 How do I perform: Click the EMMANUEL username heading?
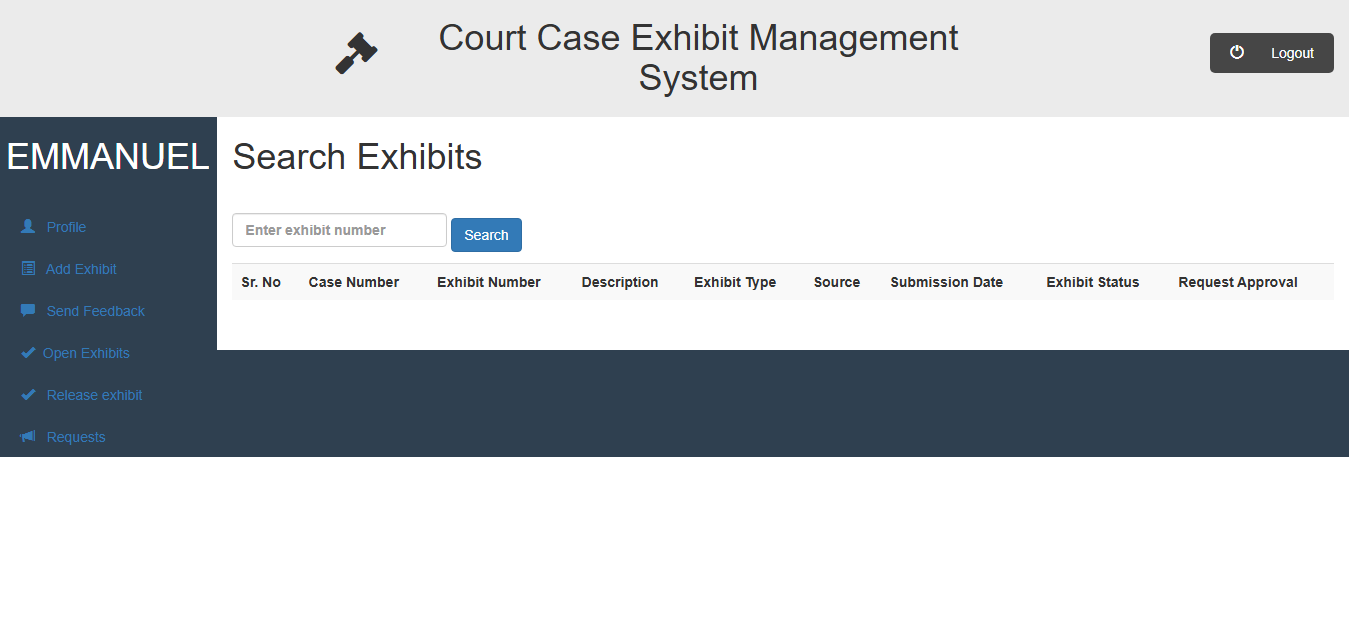(x=108, y=157)
